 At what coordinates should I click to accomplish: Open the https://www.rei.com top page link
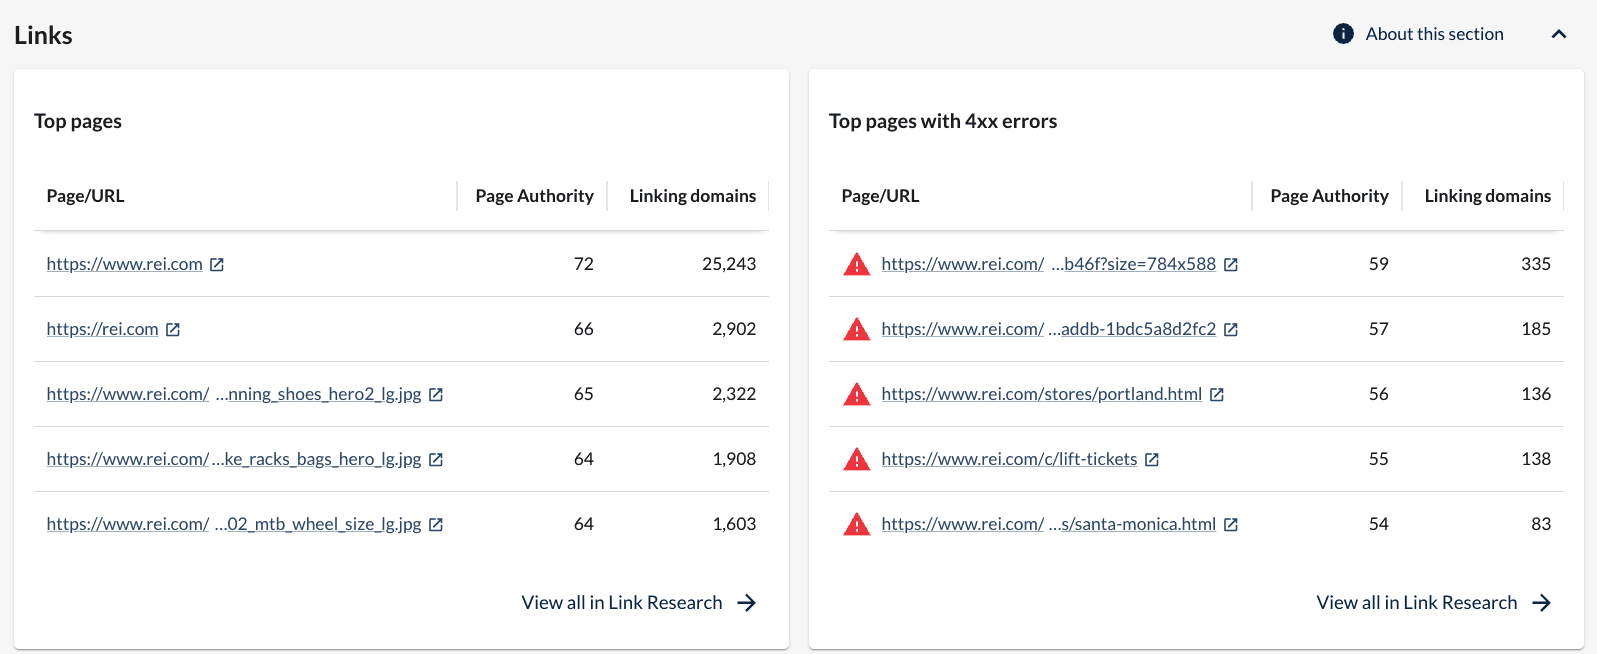[x=124, y=264]
